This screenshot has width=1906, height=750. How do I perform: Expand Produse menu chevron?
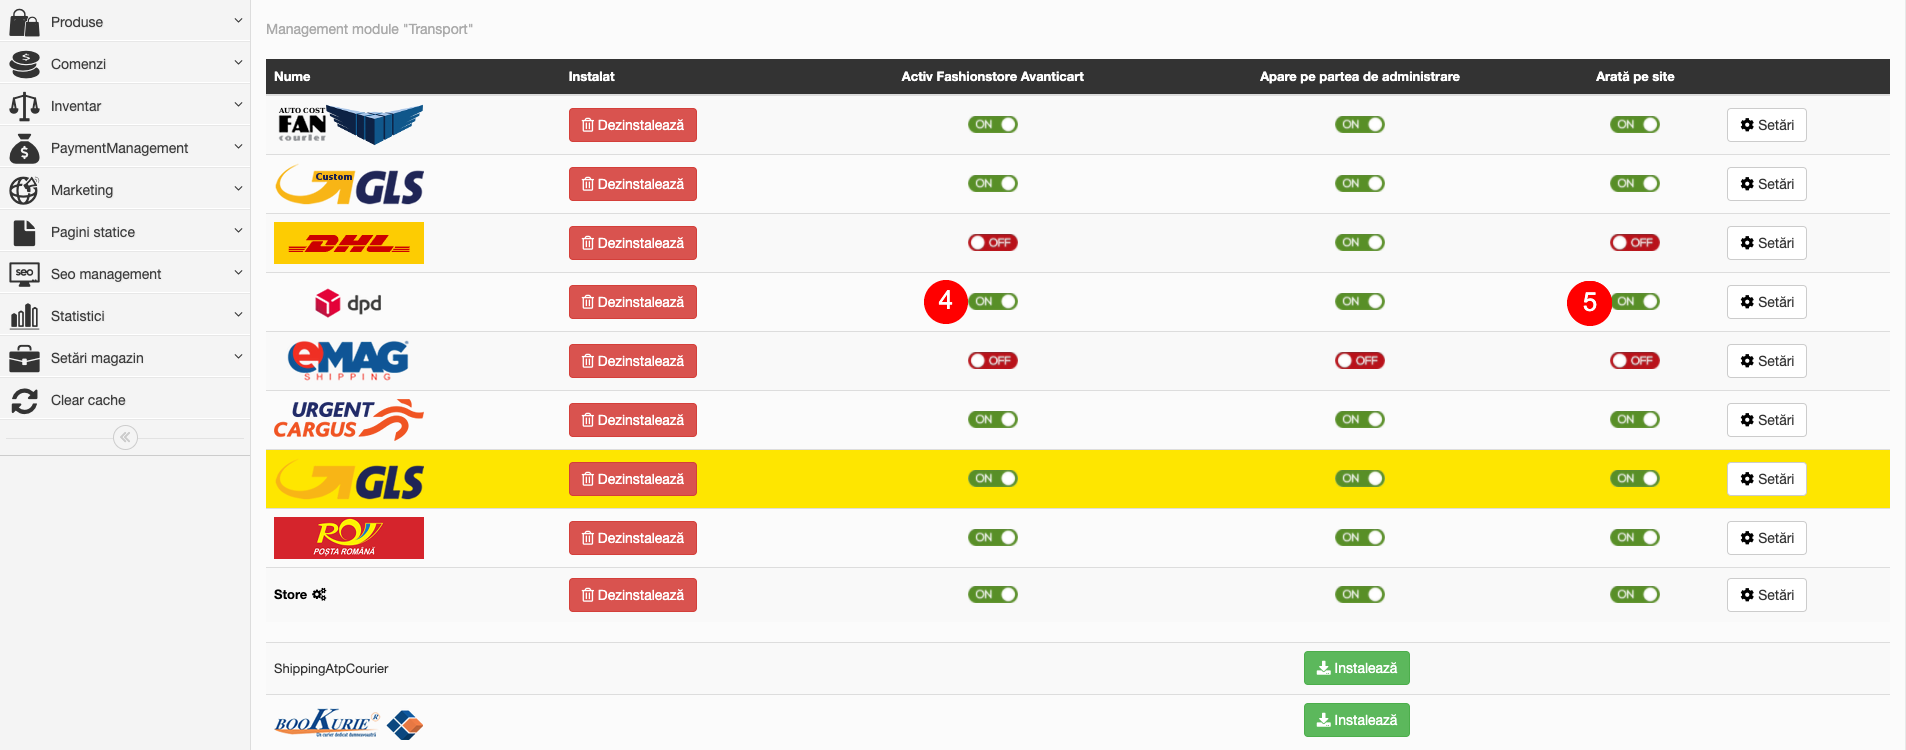coord(238,20)
